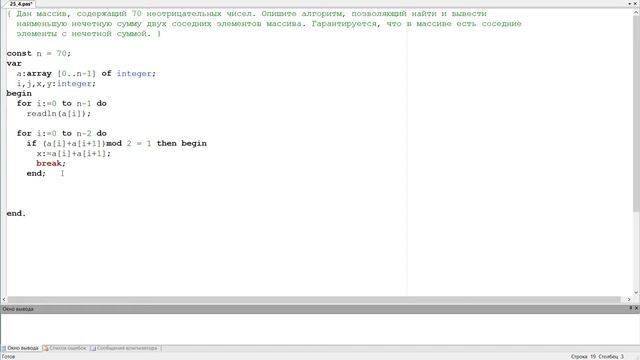640x360 pixels.
Task: Click the 'end;' line after break
Action: pos(36,173)
